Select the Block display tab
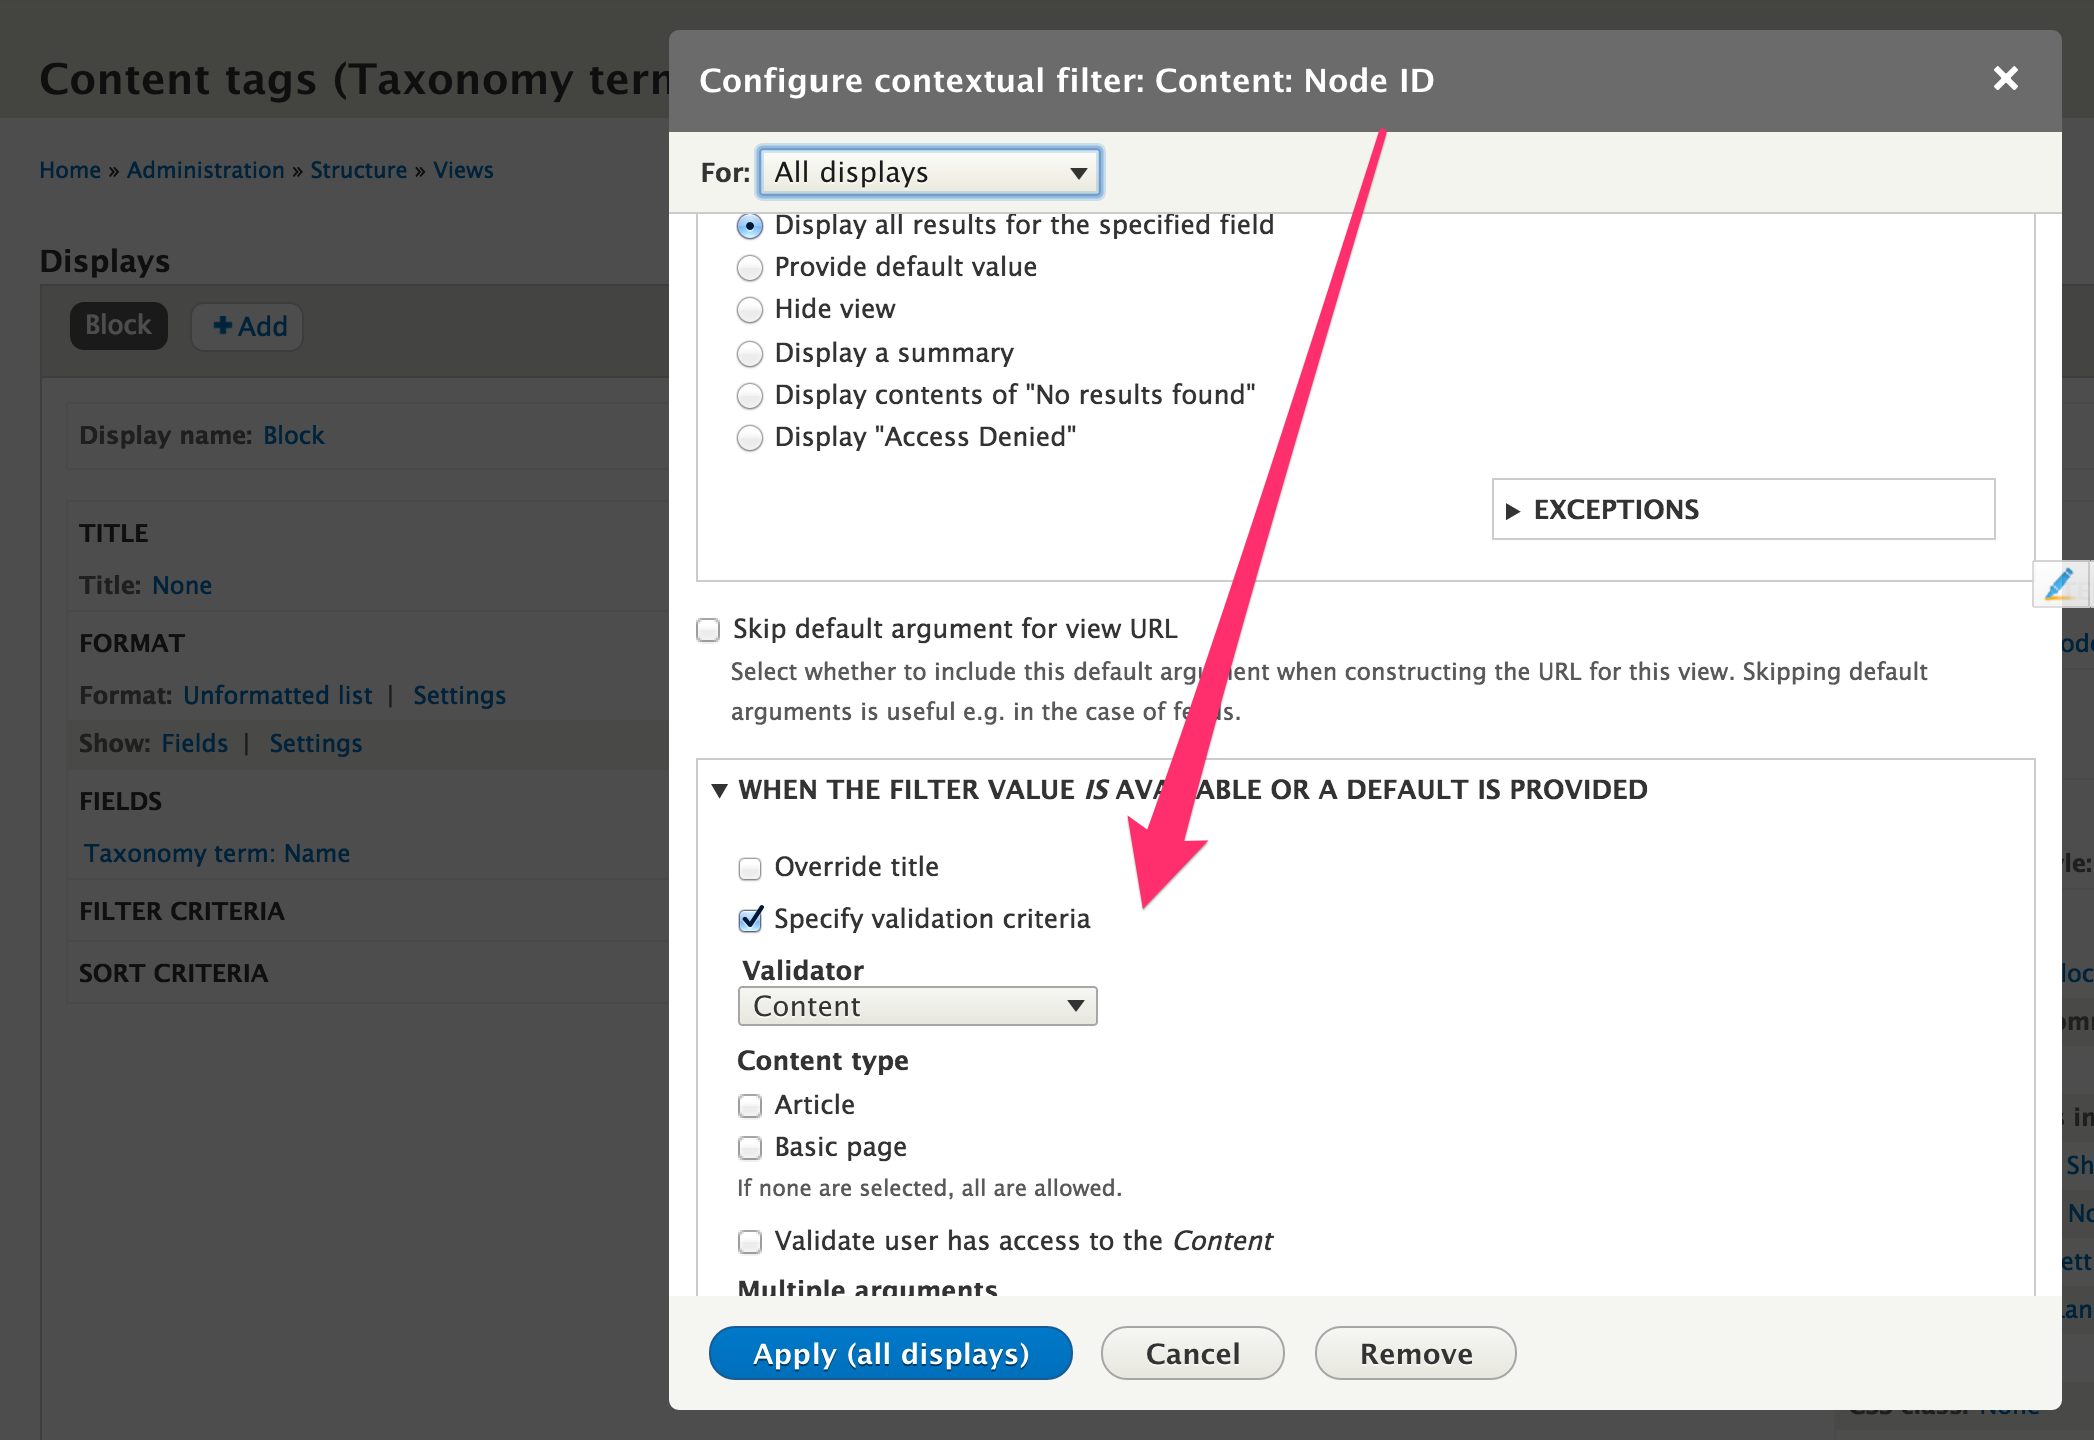This screenshot has height=1440, width=2094. click(118, 326)
